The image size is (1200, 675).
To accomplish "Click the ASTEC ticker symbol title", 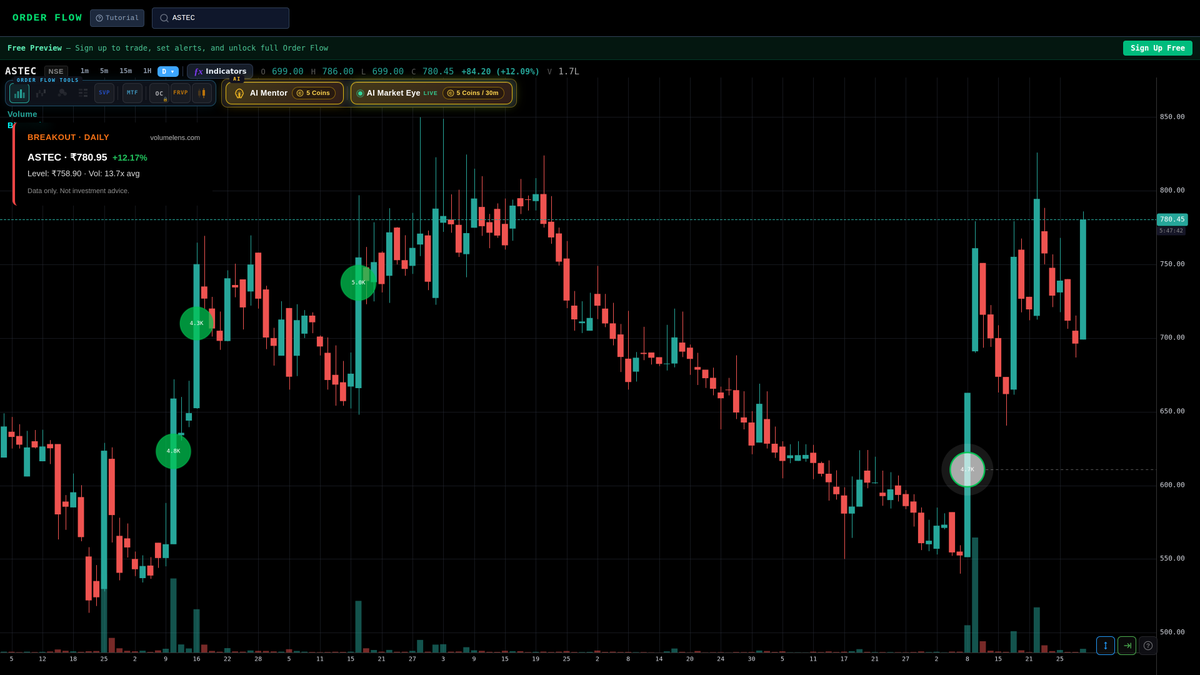I will (x=20, y=71).
